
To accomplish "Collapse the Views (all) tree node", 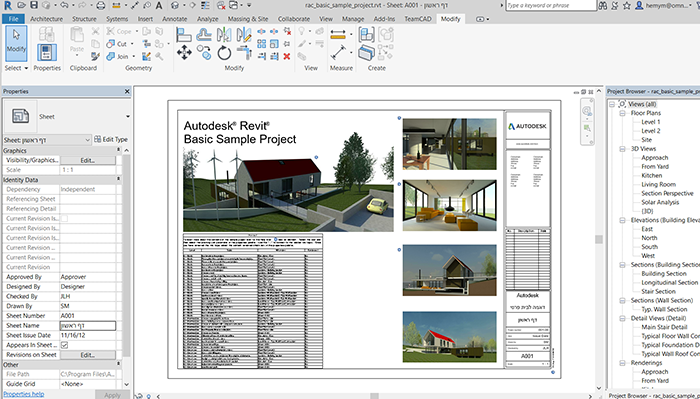I will [612, 104].
